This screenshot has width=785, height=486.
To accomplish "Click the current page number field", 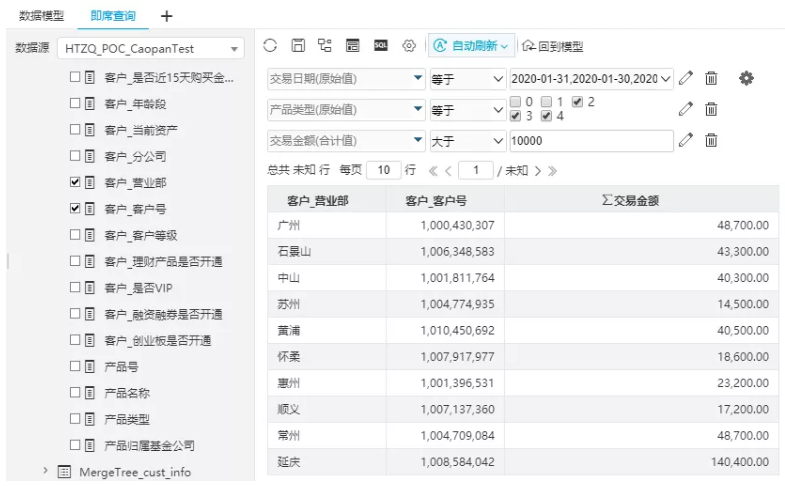I will pos(476,170).
